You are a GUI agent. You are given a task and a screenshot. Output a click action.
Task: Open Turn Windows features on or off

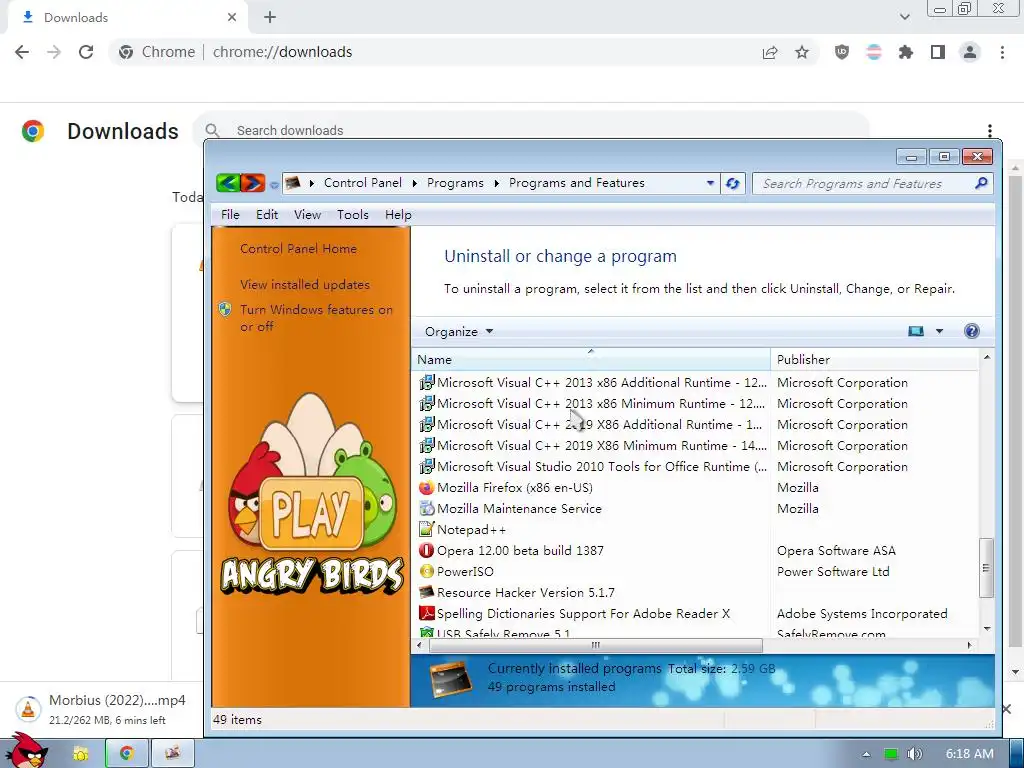[316, 318]
